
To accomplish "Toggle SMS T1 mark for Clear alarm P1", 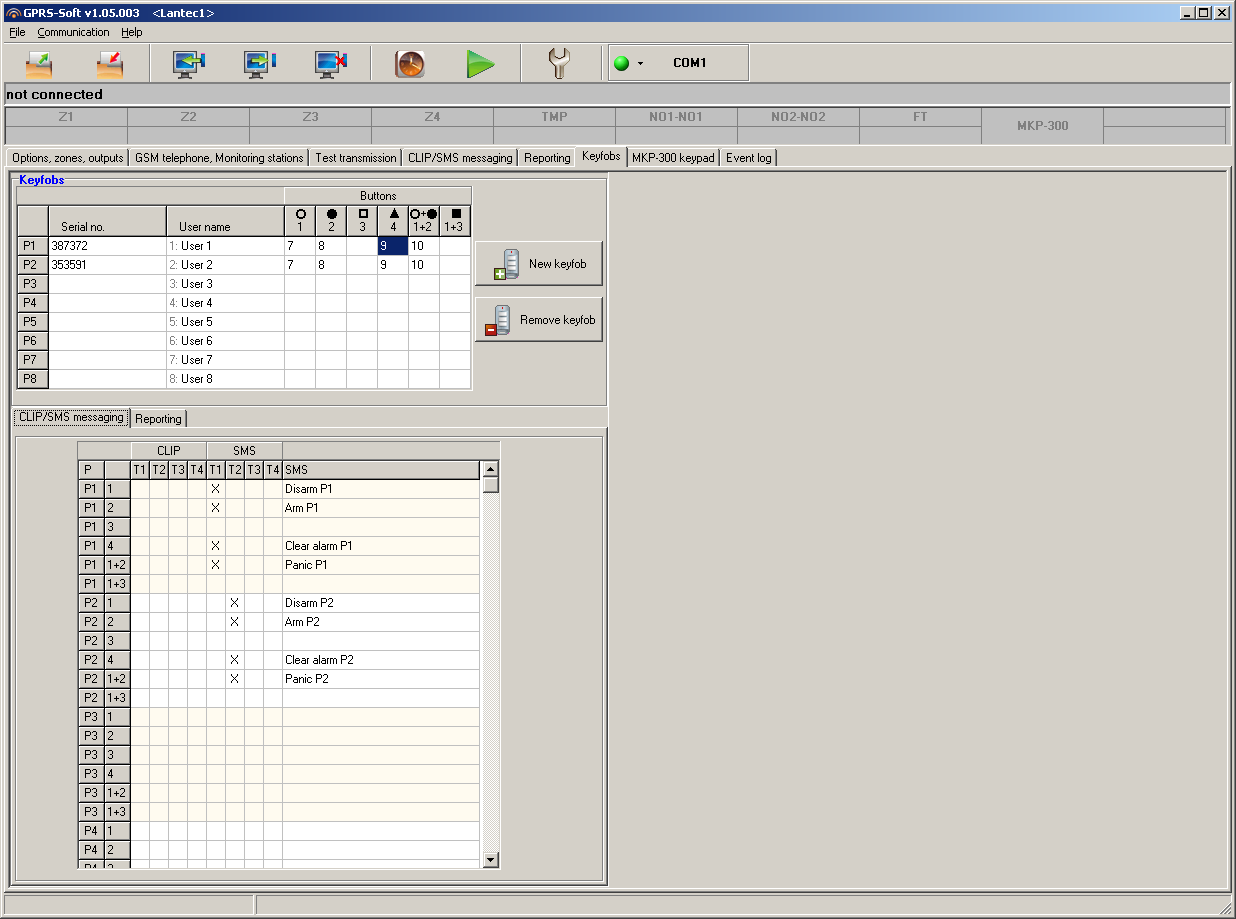I will point(215,546).
